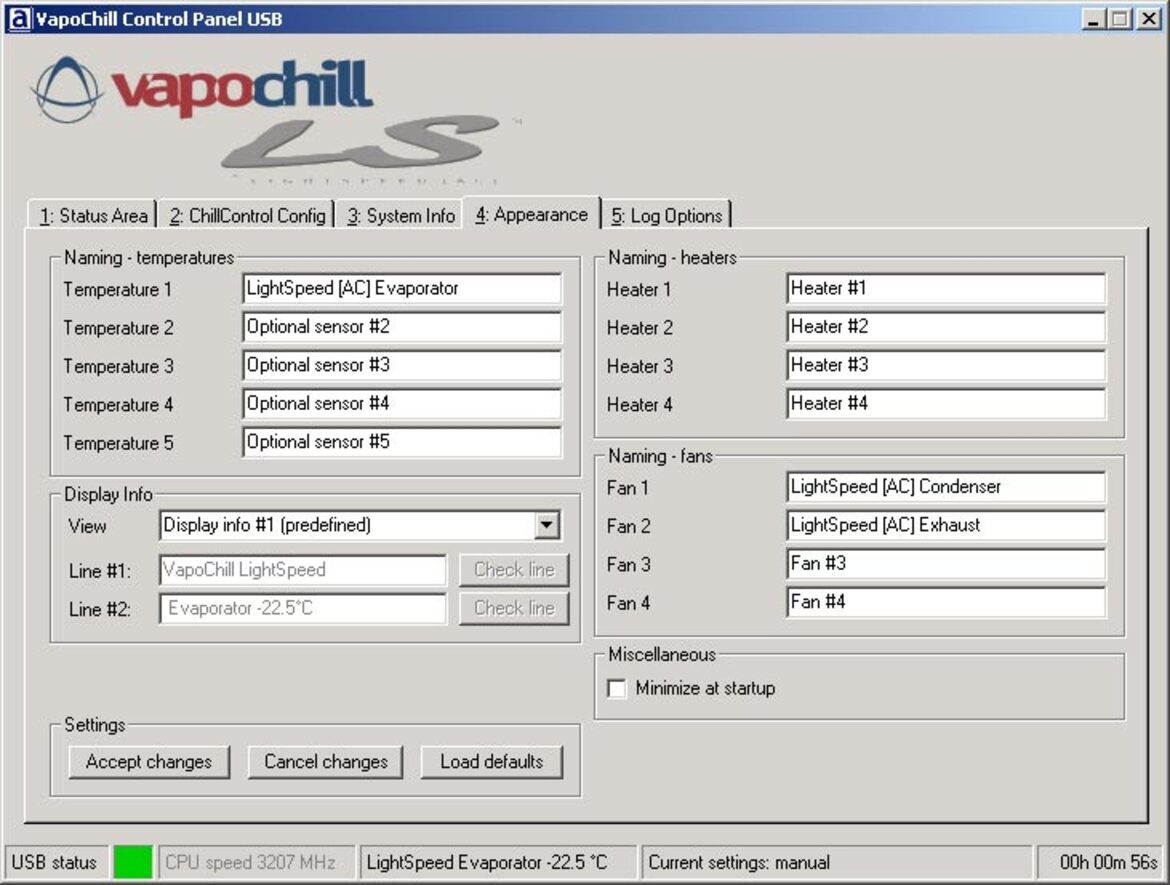The height and width of the screenshot is (885, 1170).
Task: Click into the Fan 4 name field
Action: click(946, 602)
